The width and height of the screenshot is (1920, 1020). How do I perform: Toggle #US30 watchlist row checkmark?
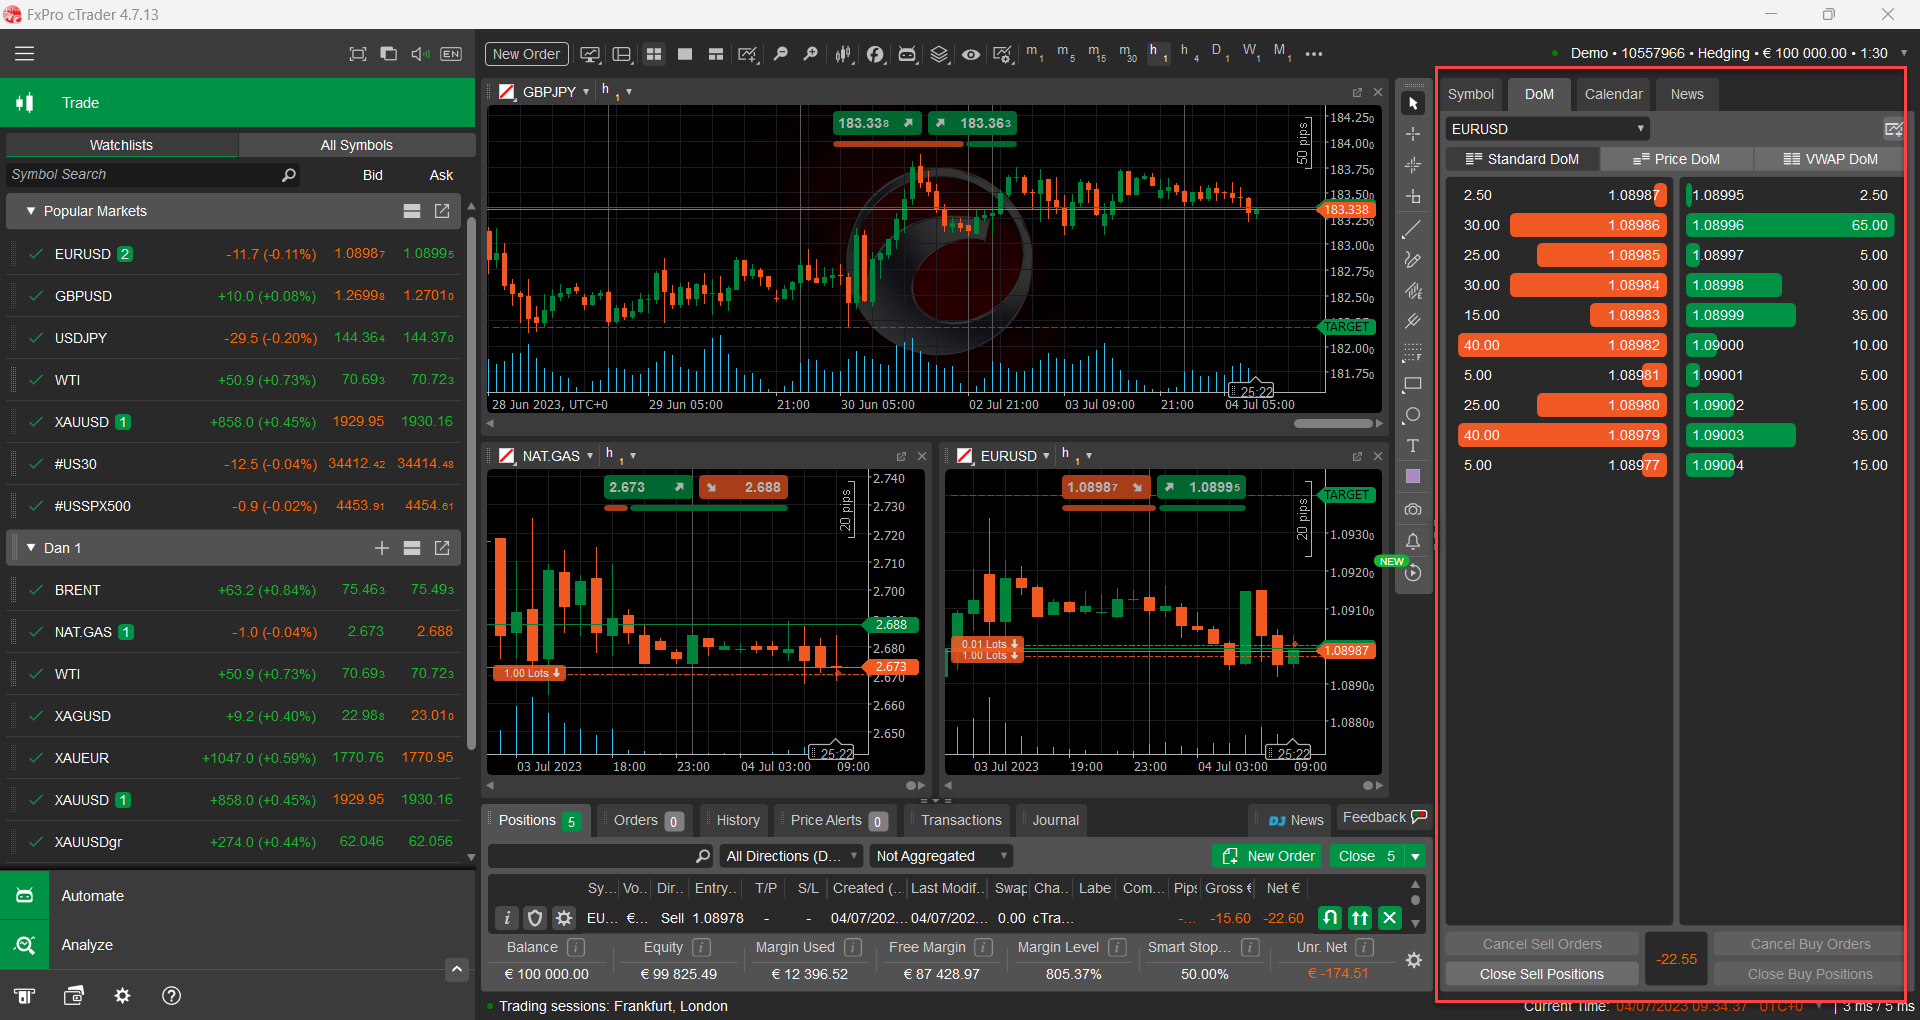point(36,464)
